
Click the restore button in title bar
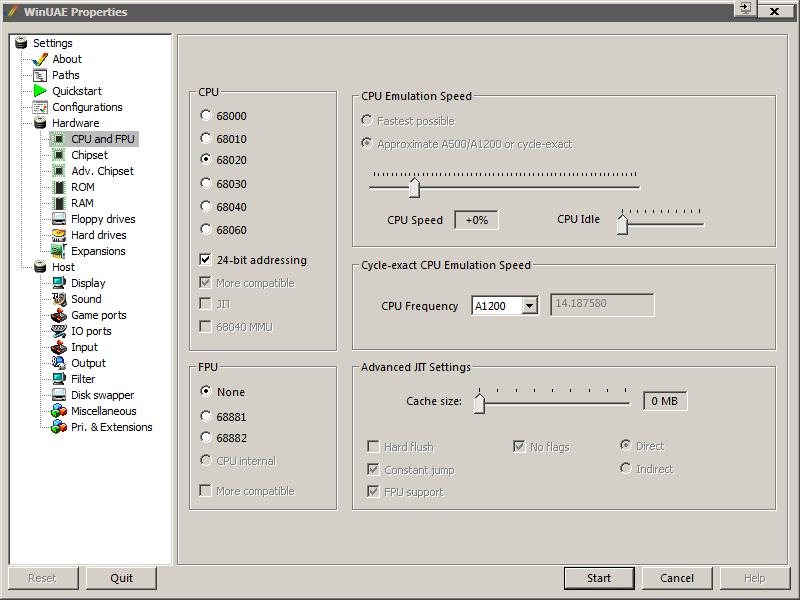coord(745,8)
